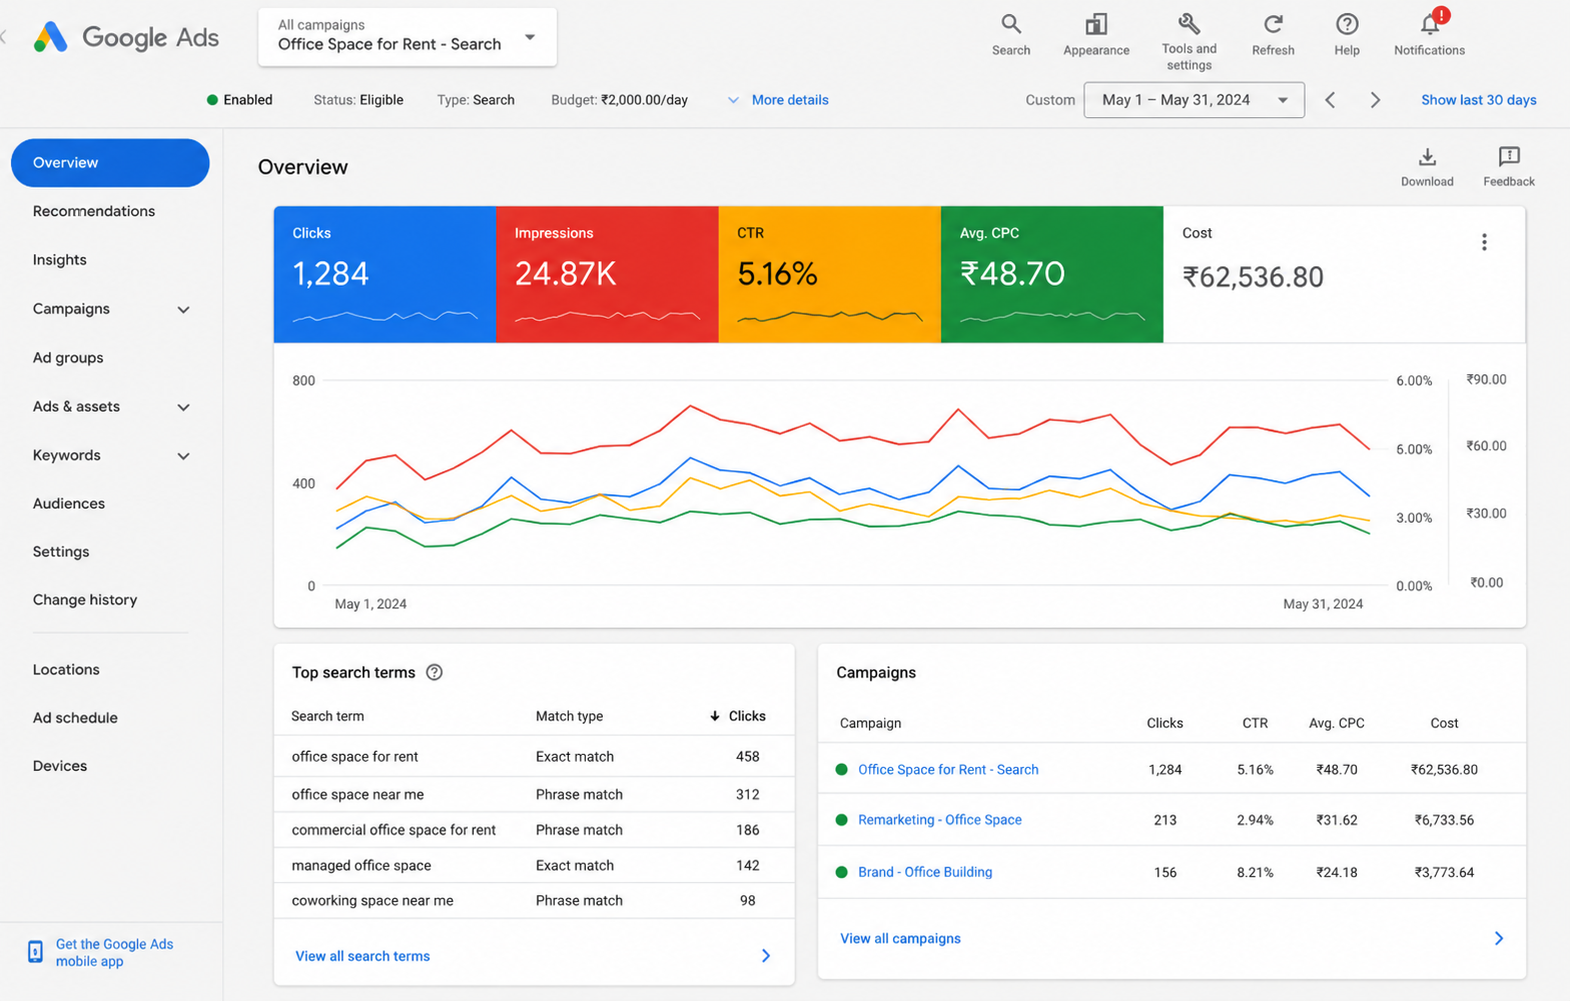Click Get the Google Ads mobile app

pyautogui.click(x=114, y=952)
